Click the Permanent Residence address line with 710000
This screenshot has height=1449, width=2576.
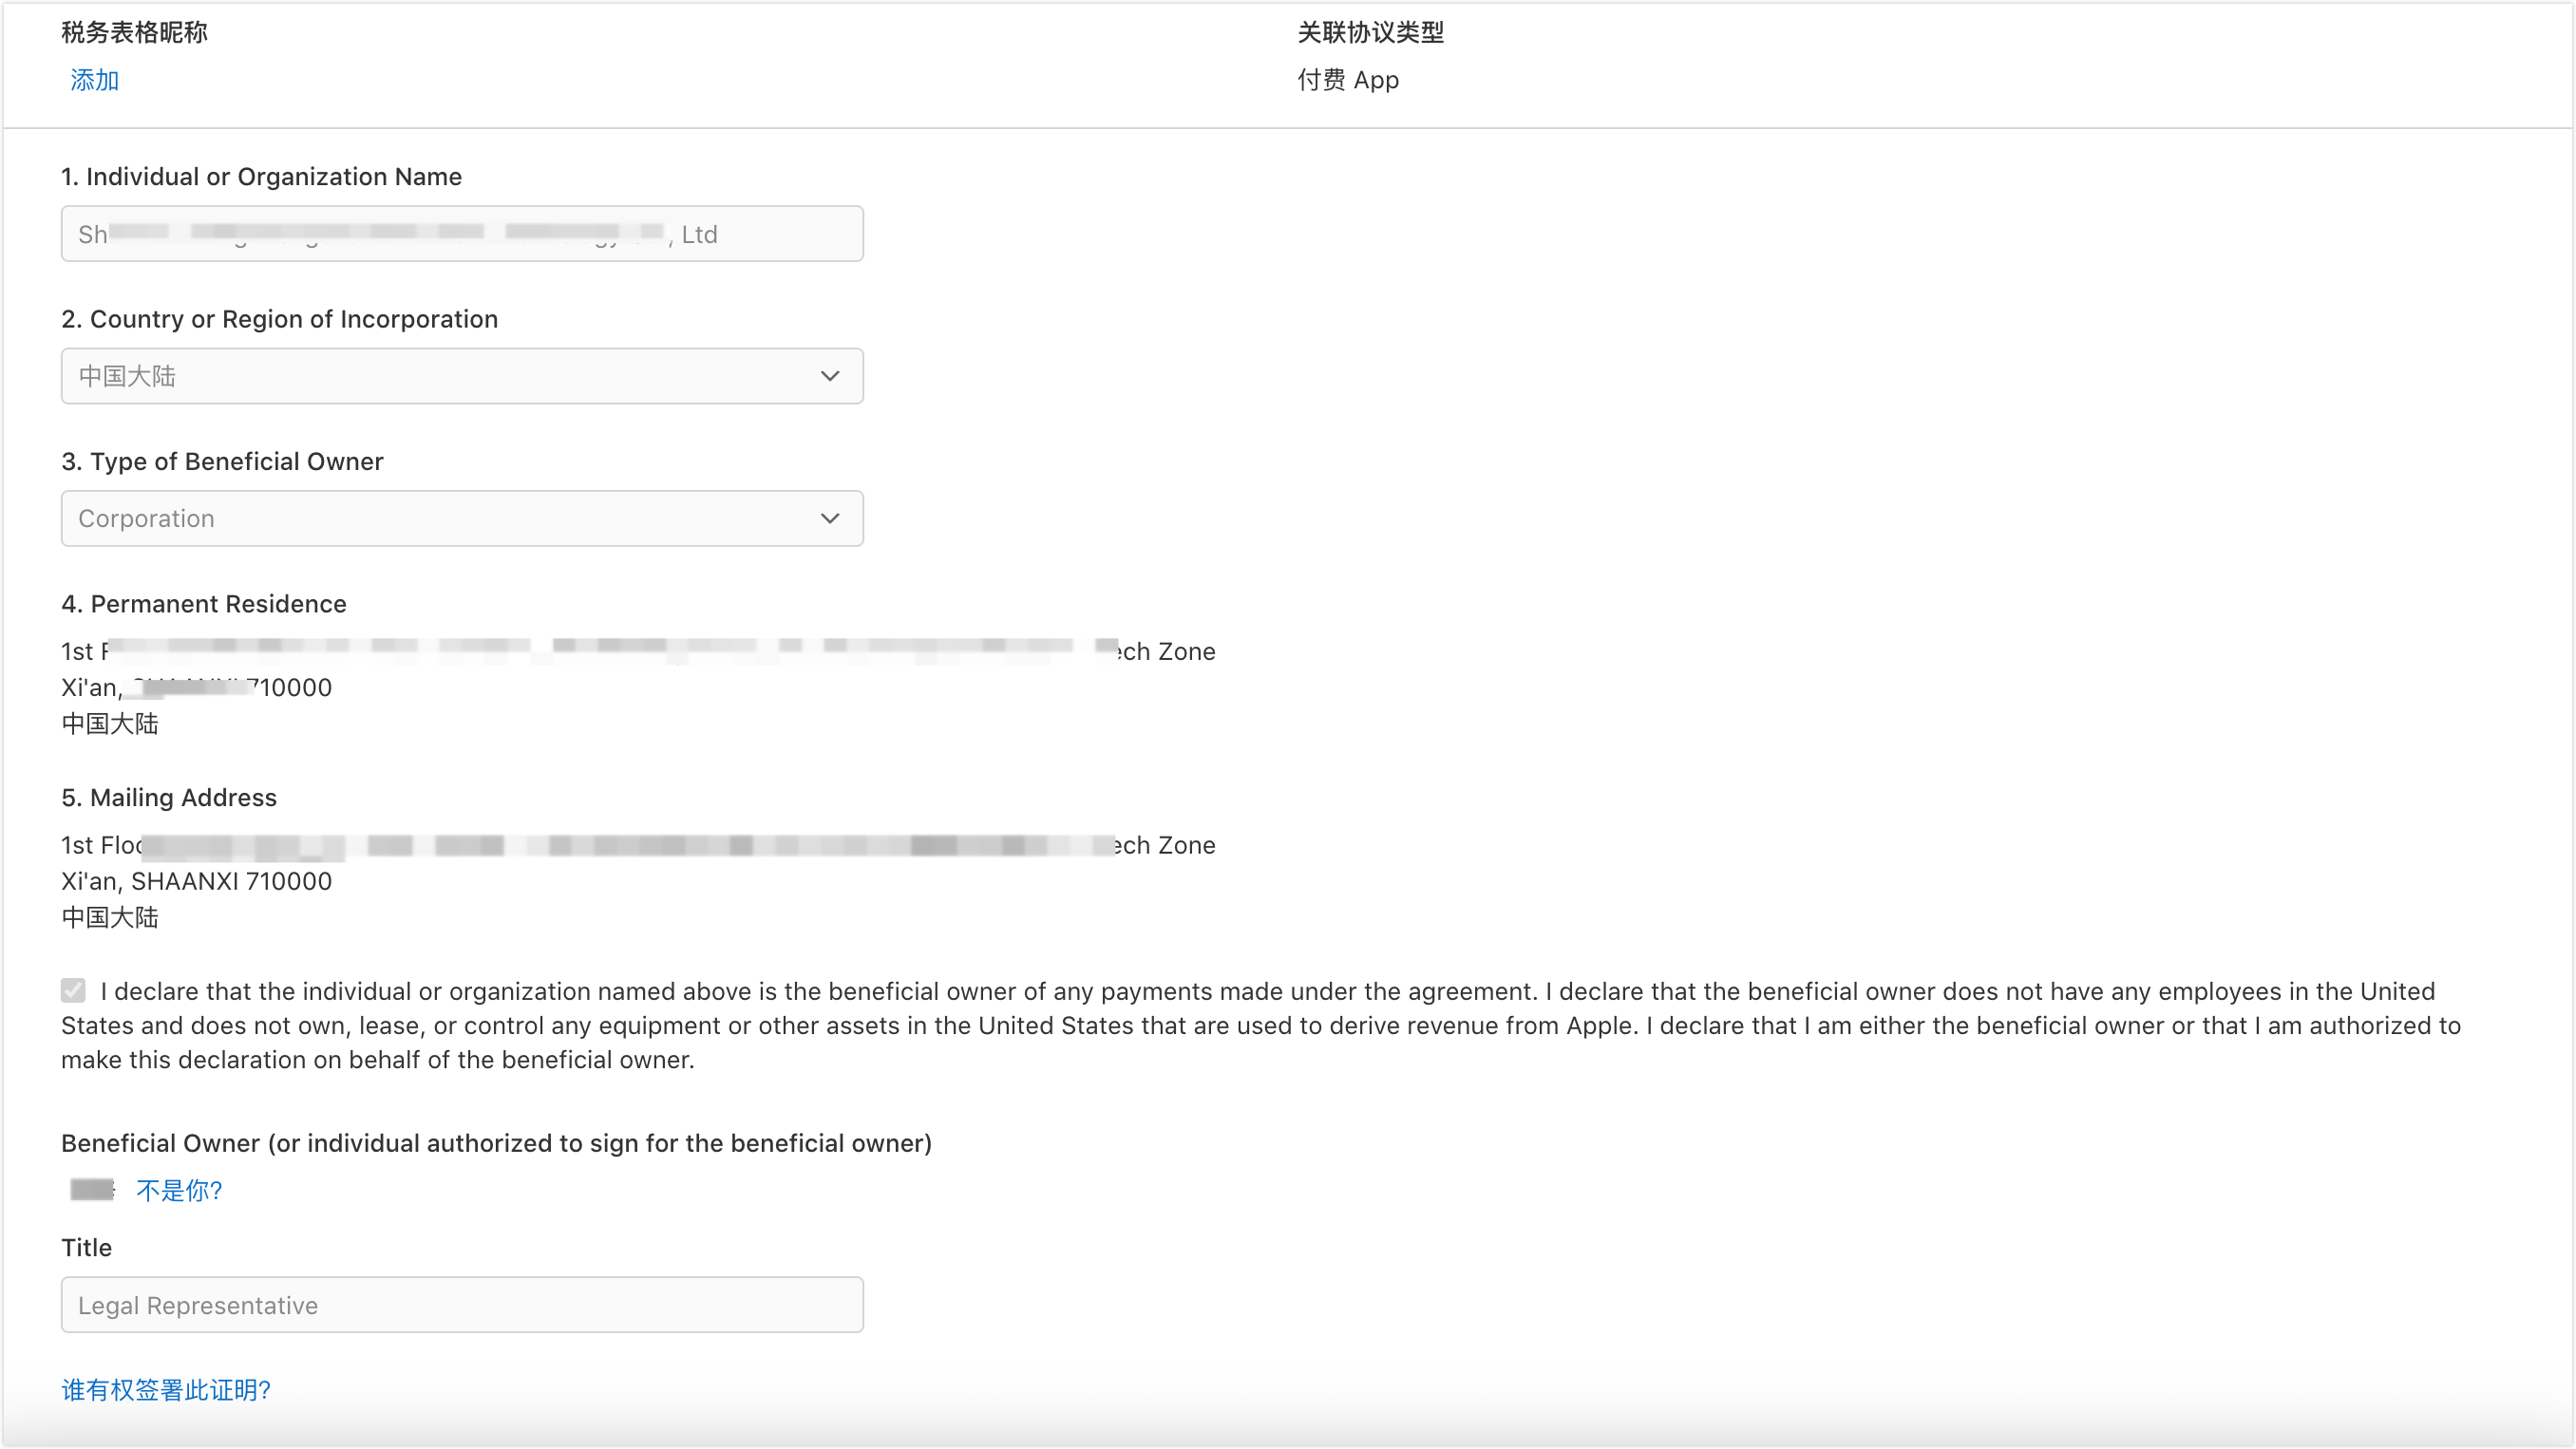[x=196, y=687]
